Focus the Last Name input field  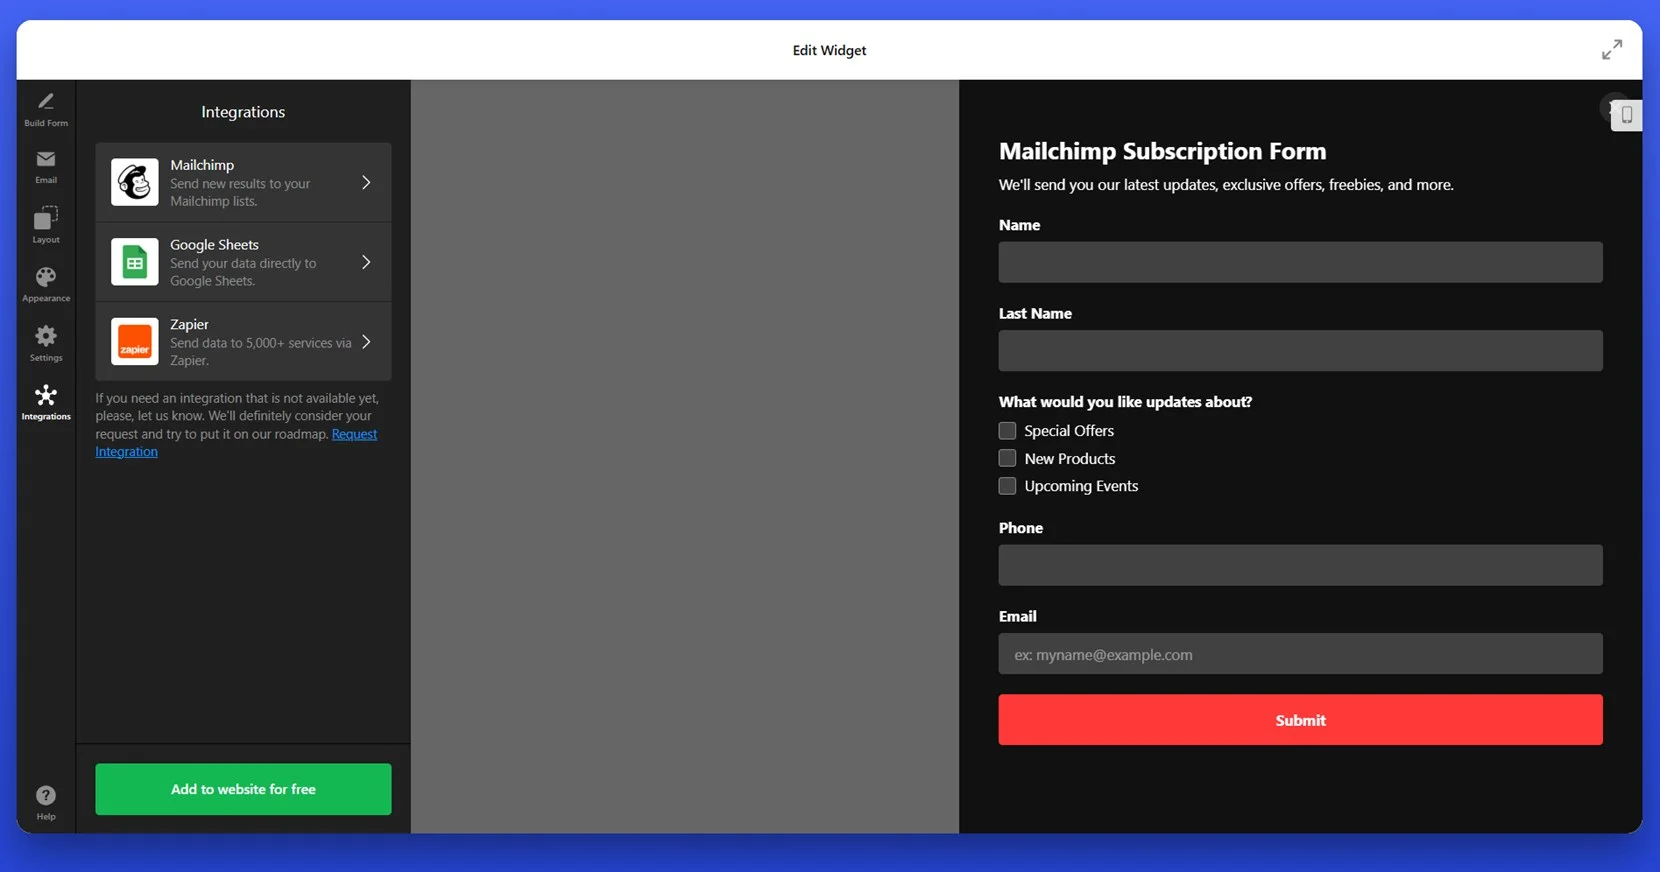click(1300, 351)
